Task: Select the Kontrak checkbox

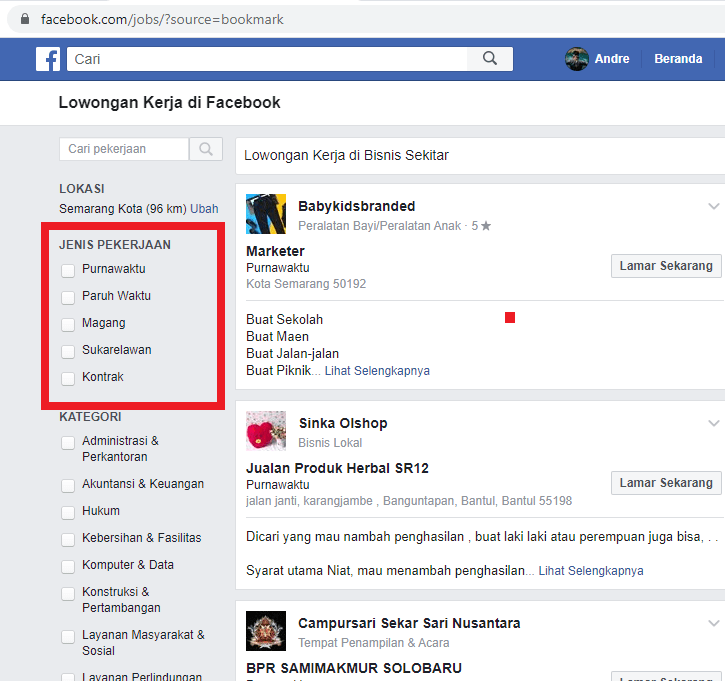Action: 68,379
